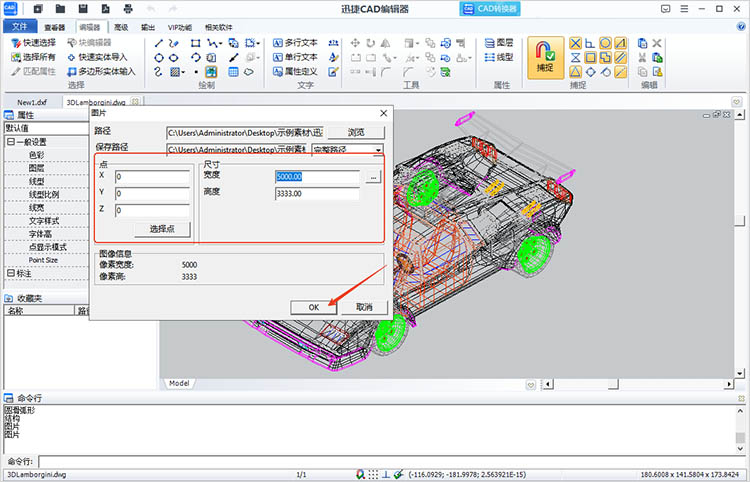Click the 选择点 pick point button

[x=162, y=229]
